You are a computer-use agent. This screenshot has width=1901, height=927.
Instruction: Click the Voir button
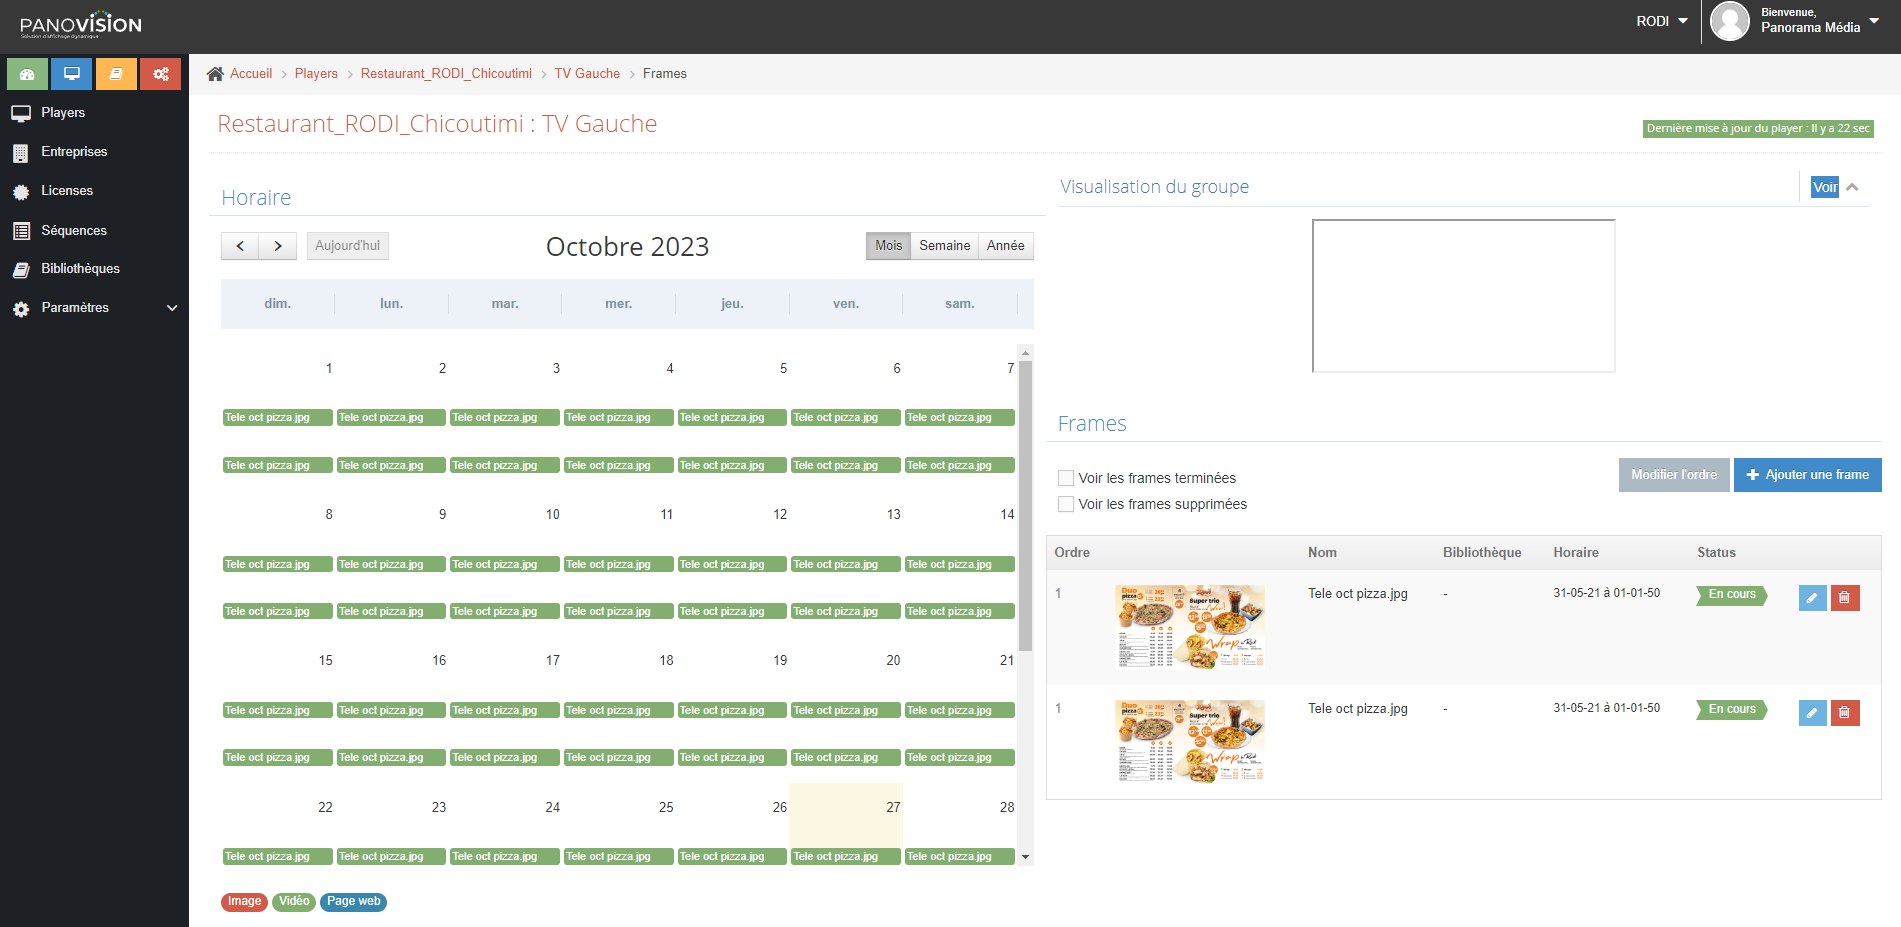click(1825, 187)
